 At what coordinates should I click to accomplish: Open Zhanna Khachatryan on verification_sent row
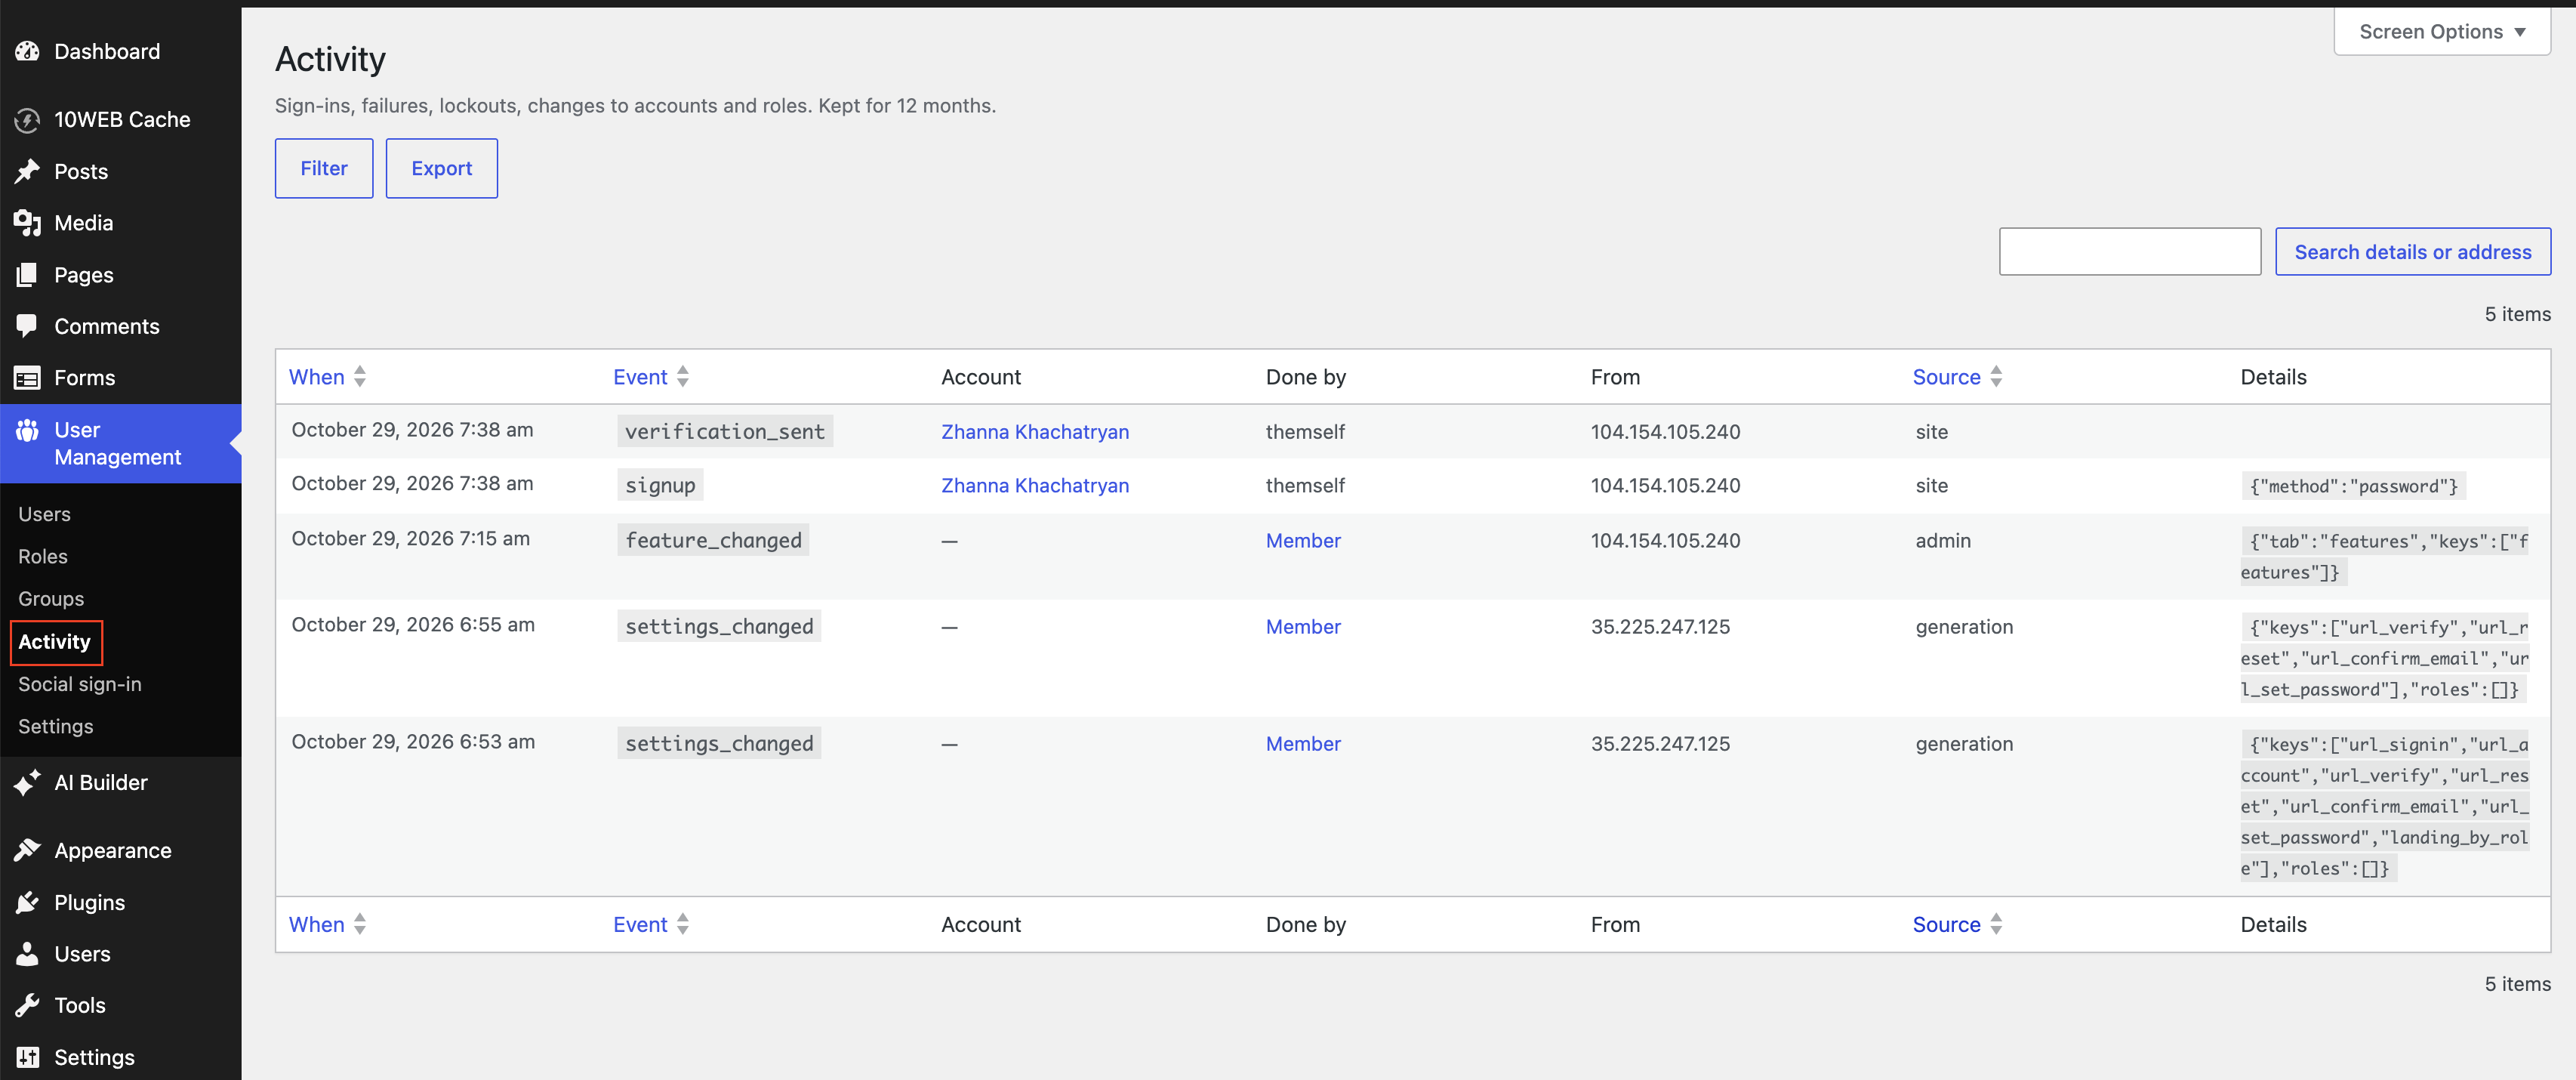1035,431
